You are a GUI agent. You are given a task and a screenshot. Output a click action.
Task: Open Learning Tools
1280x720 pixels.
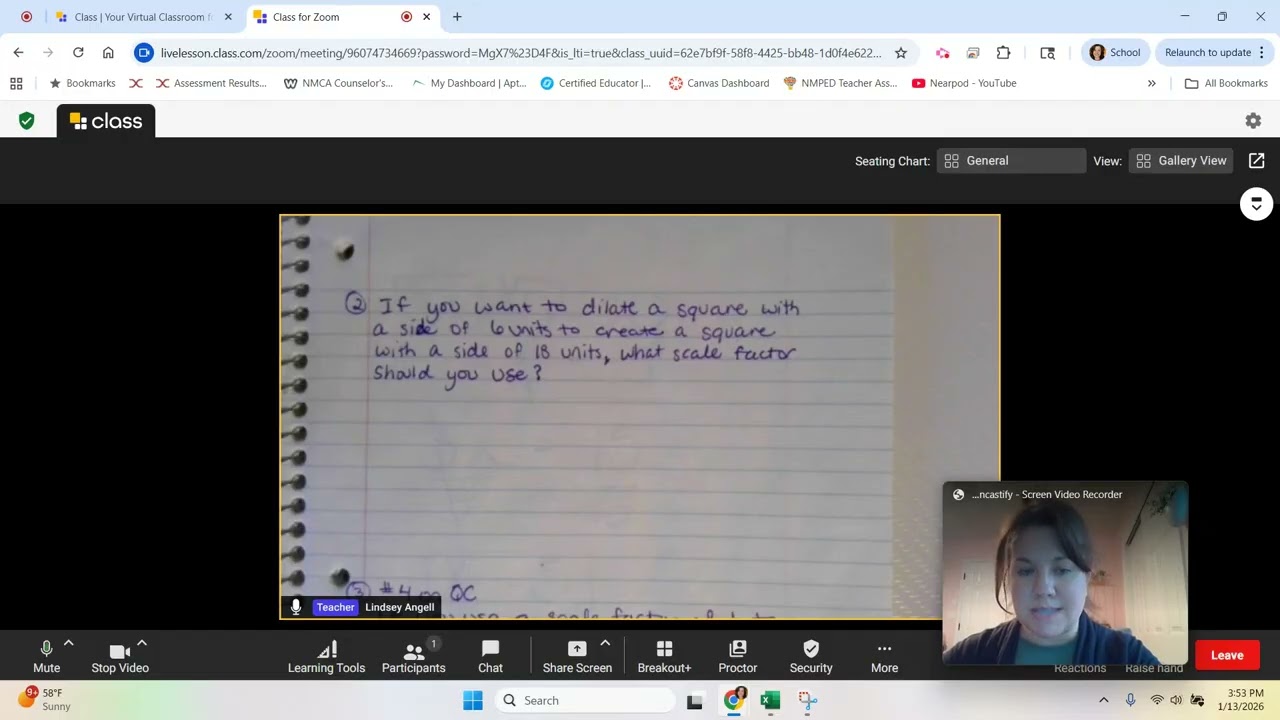pos(326,657)
